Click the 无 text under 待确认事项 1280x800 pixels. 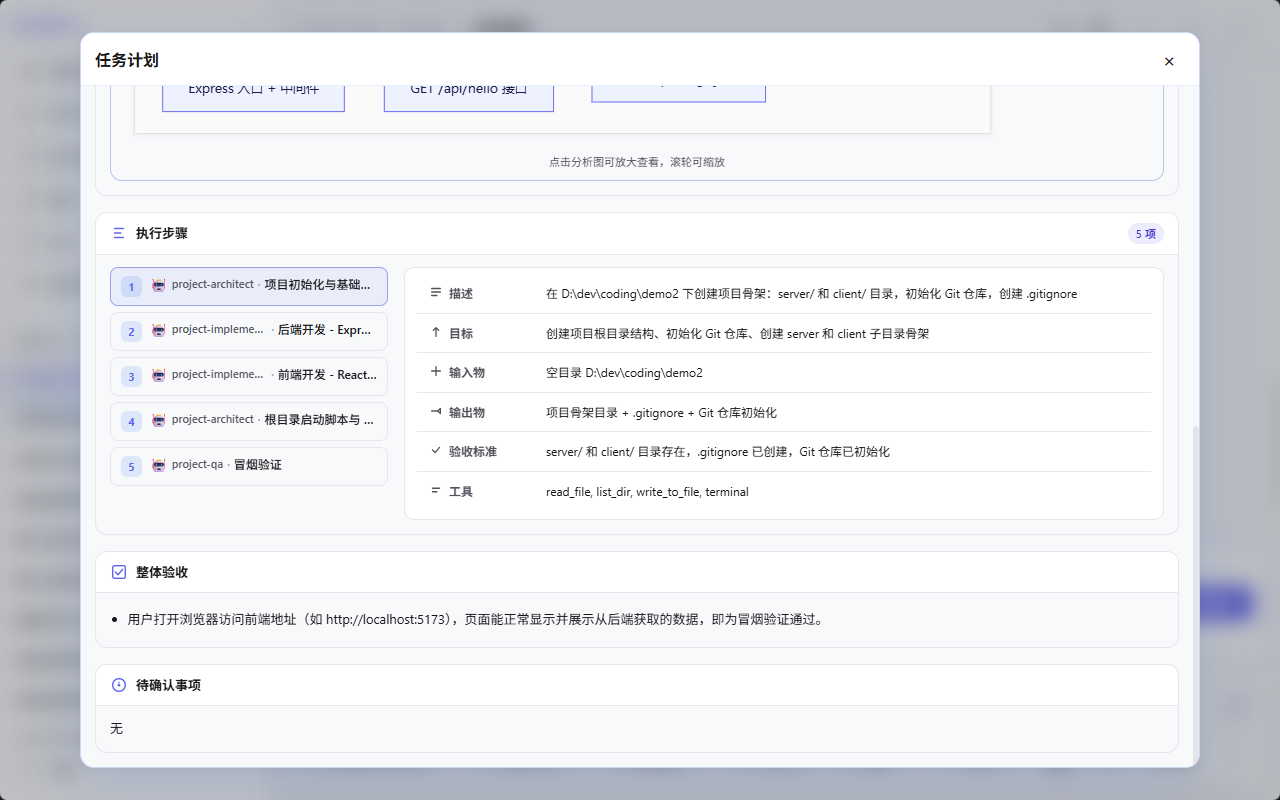(116, 728)
